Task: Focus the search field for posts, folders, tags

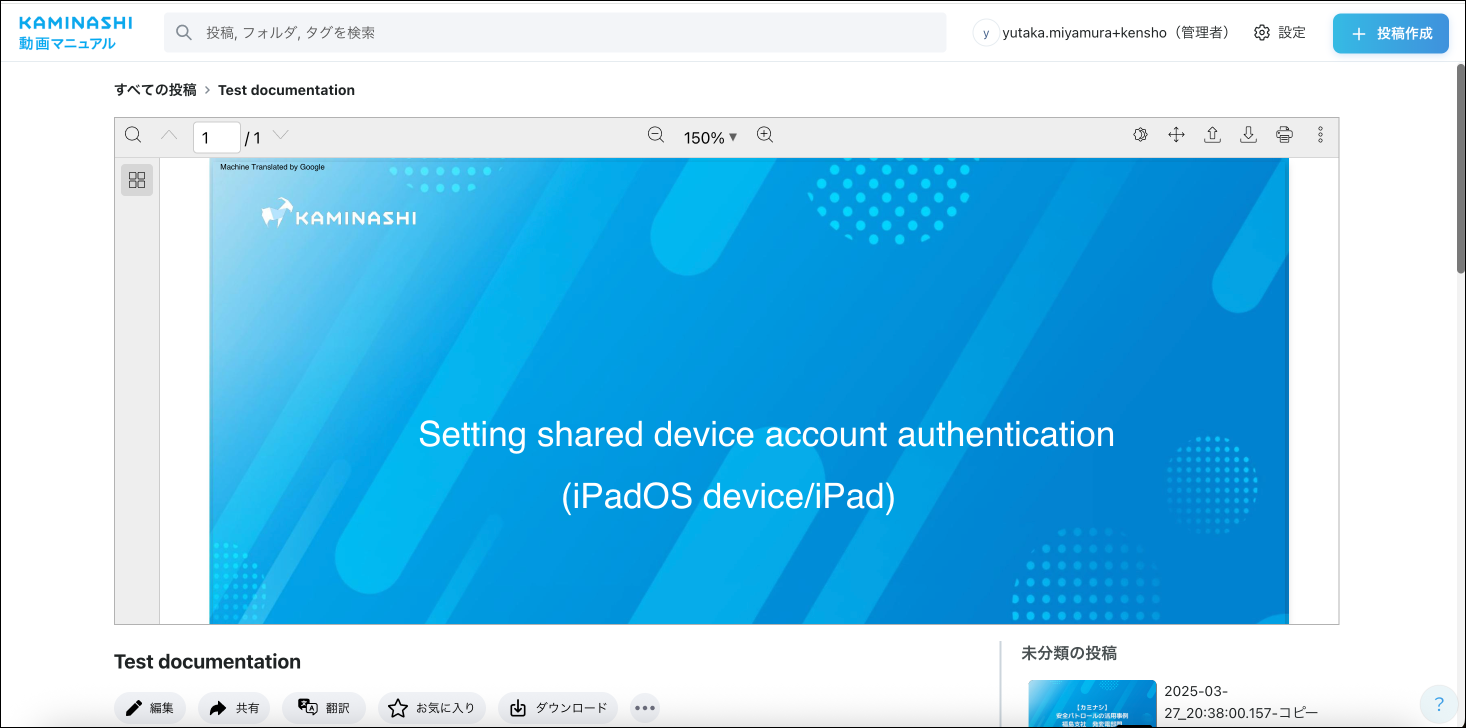Action: [x=555, y=33]
